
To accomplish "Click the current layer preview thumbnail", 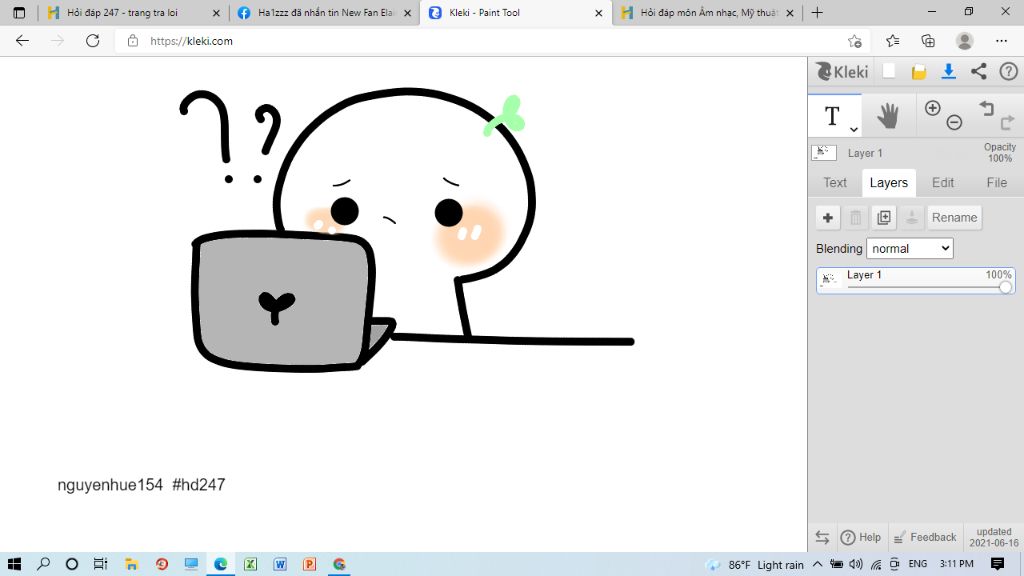I will point(824,153).
